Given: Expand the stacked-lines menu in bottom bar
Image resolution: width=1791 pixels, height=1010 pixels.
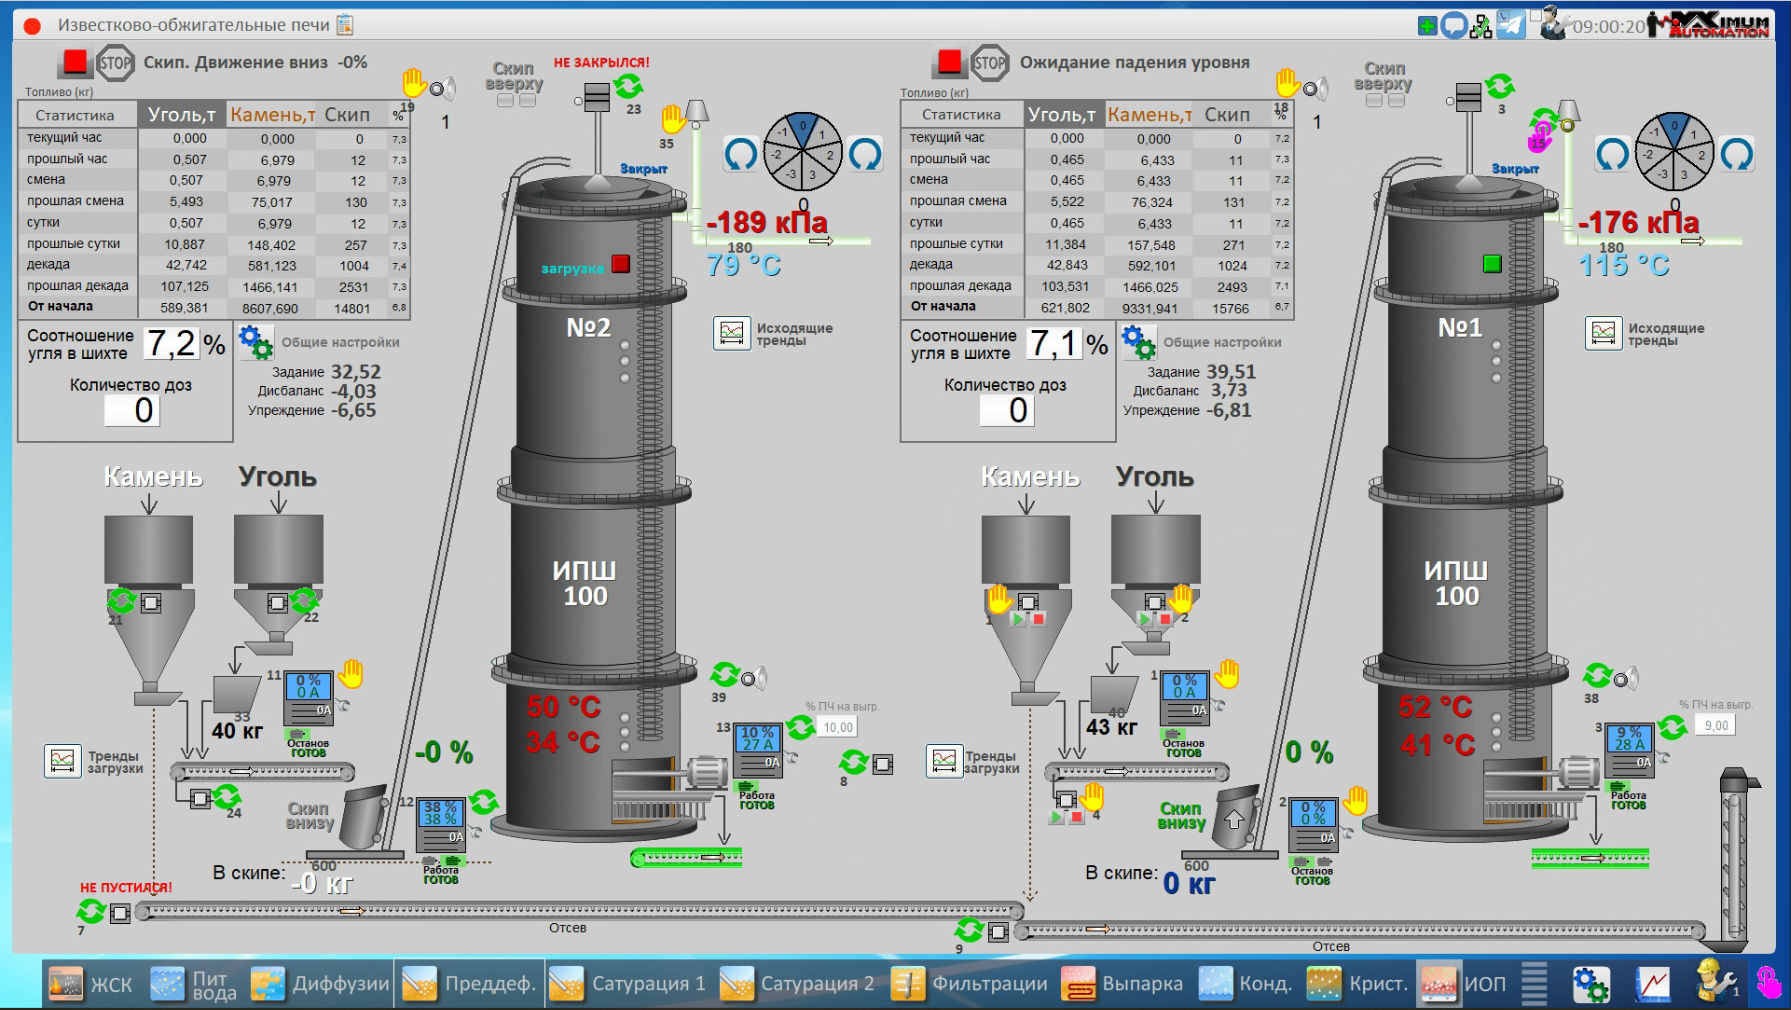Looking at the screenshot, I should [1534, 984].
